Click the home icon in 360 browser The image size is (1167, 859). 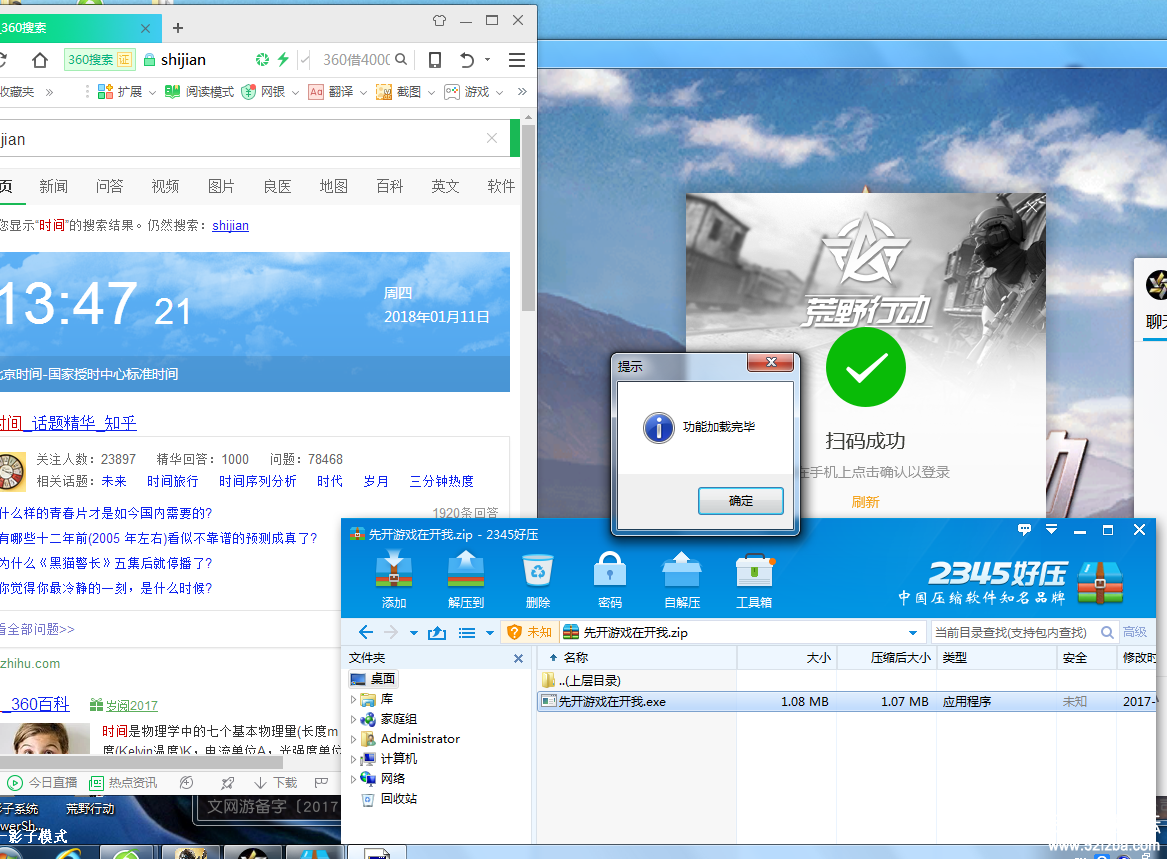(39, 60)
